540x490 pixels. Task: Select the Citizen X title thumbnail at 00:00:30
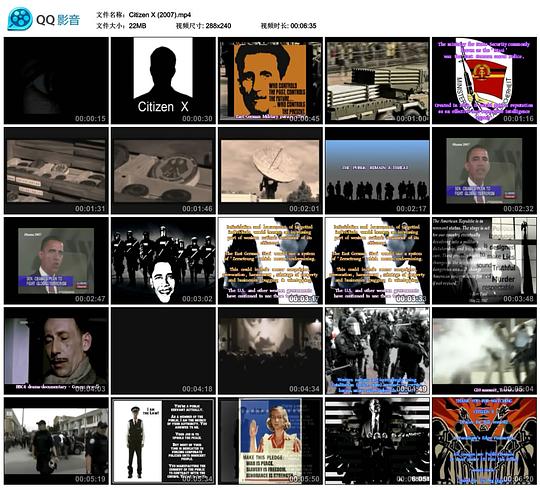click(163, 81)
